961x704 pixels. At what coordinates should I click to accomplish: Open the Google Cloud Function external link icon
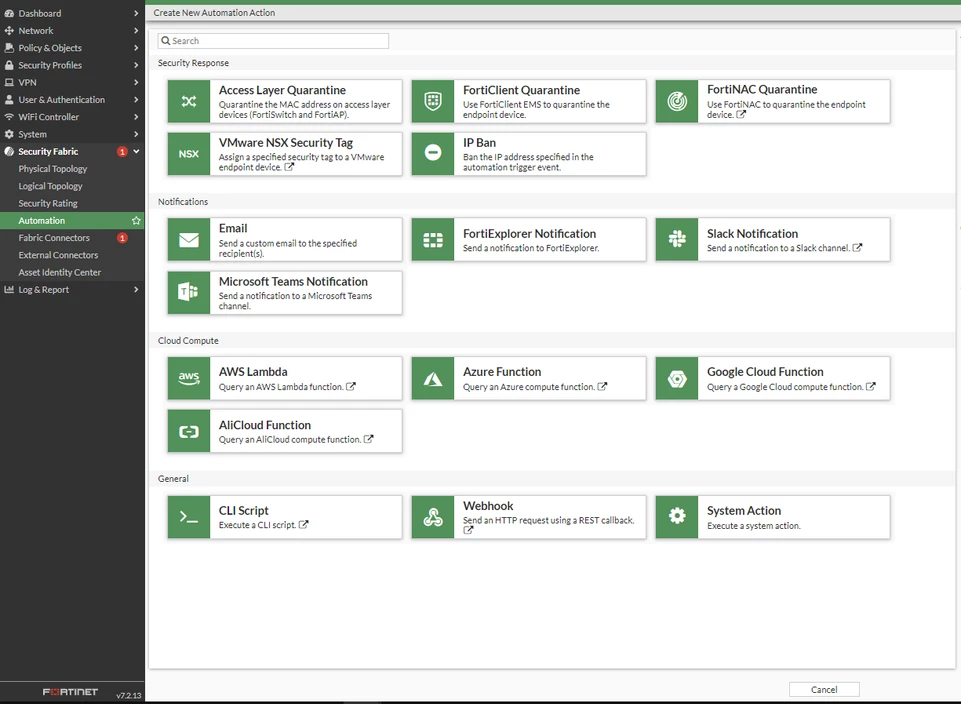pos(871,386)
